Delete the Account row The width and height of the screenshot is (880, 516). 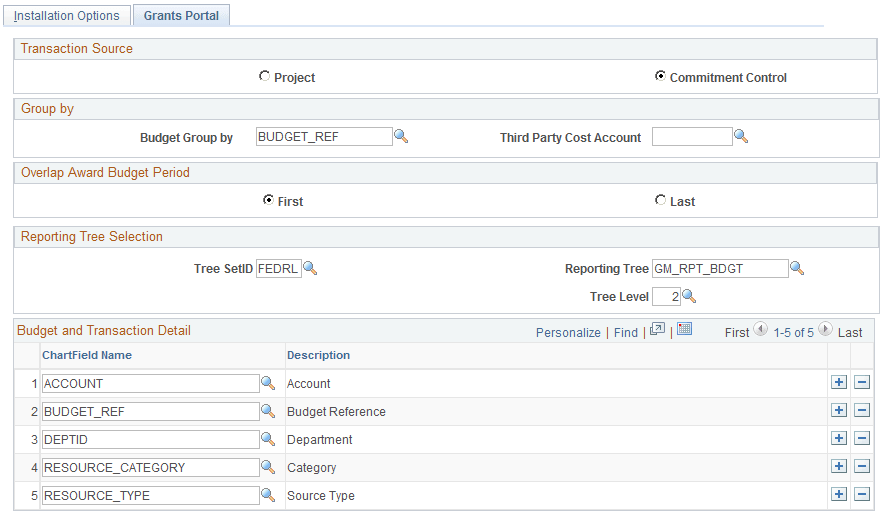pos(862,382)
